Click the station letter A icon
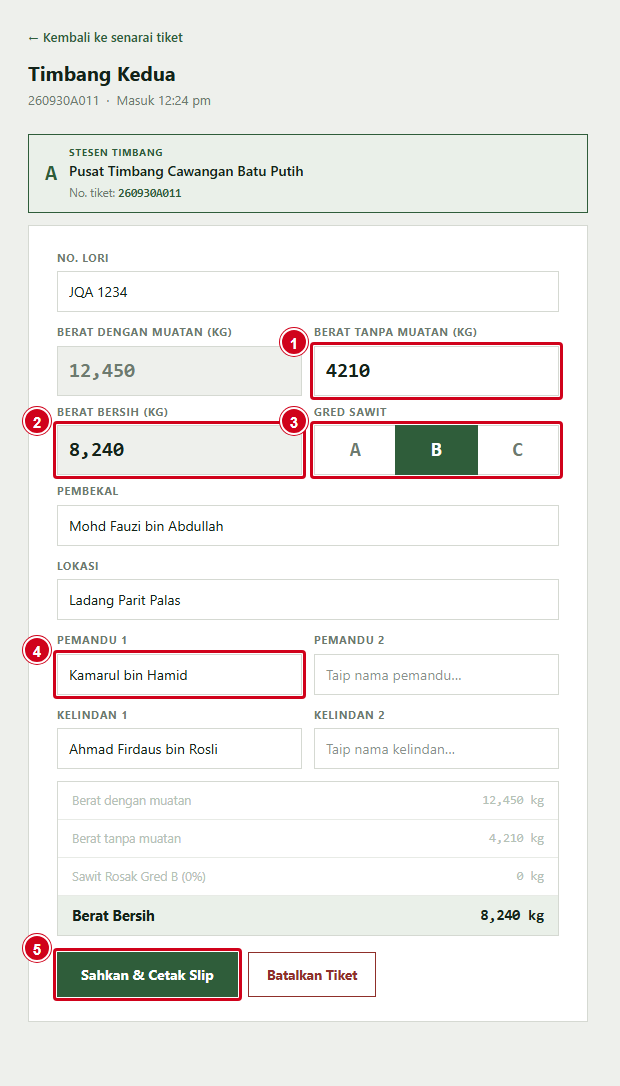The height and width of the screenshot is (1086, 620). 51,173
